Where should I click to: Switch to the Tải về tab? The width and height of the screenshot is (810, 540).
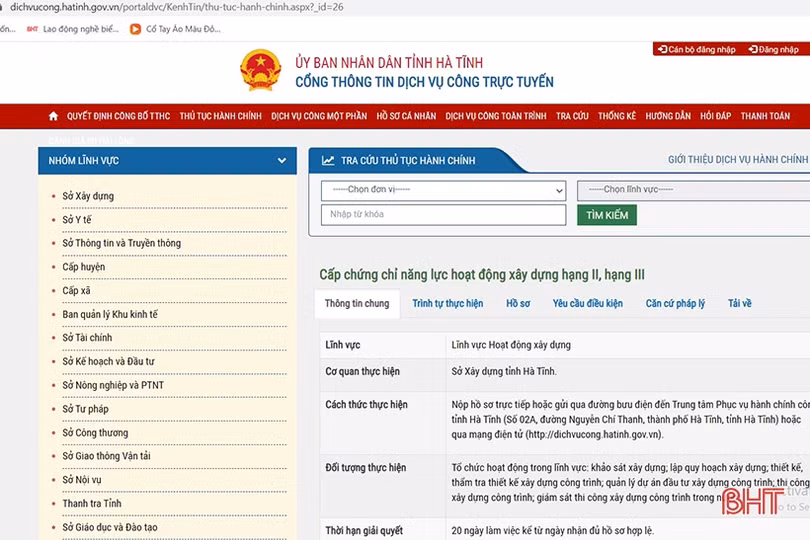coord(740,304)
